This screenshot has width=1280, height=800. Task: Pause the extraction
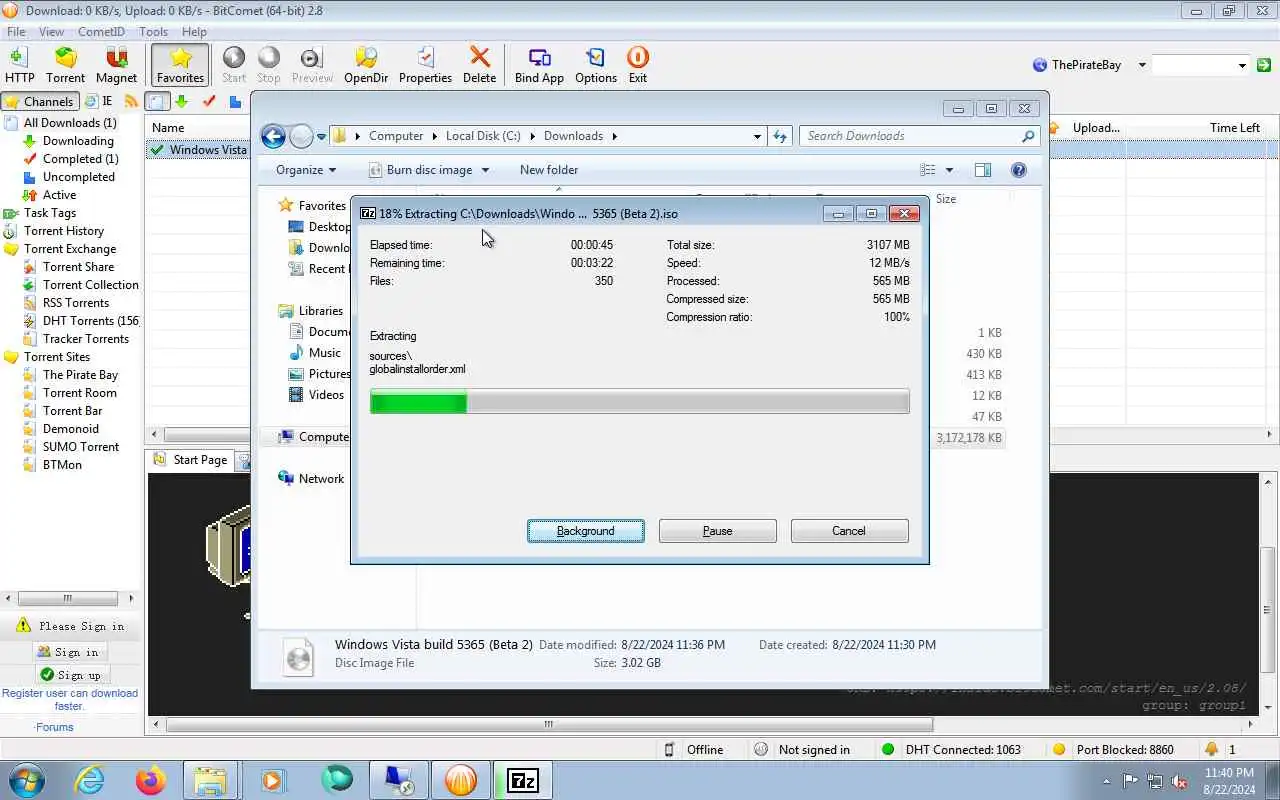coord(717,531)
